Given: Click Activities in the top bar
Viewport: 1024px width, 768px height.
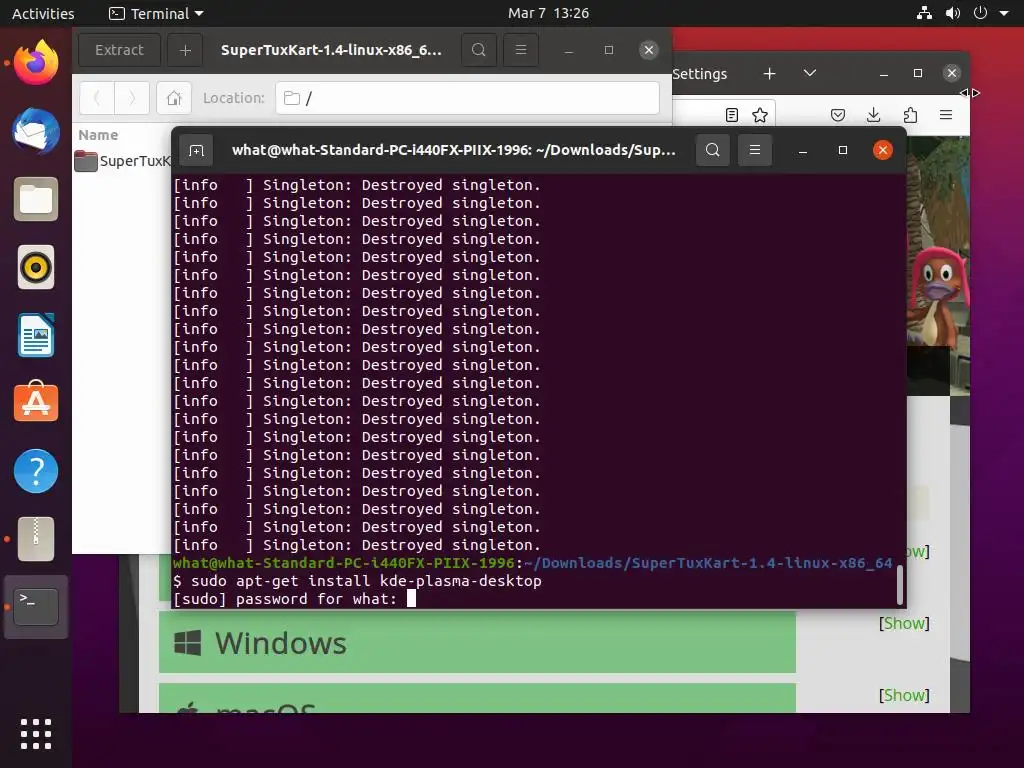Looking at the screenshot, I should coord(43,13).
